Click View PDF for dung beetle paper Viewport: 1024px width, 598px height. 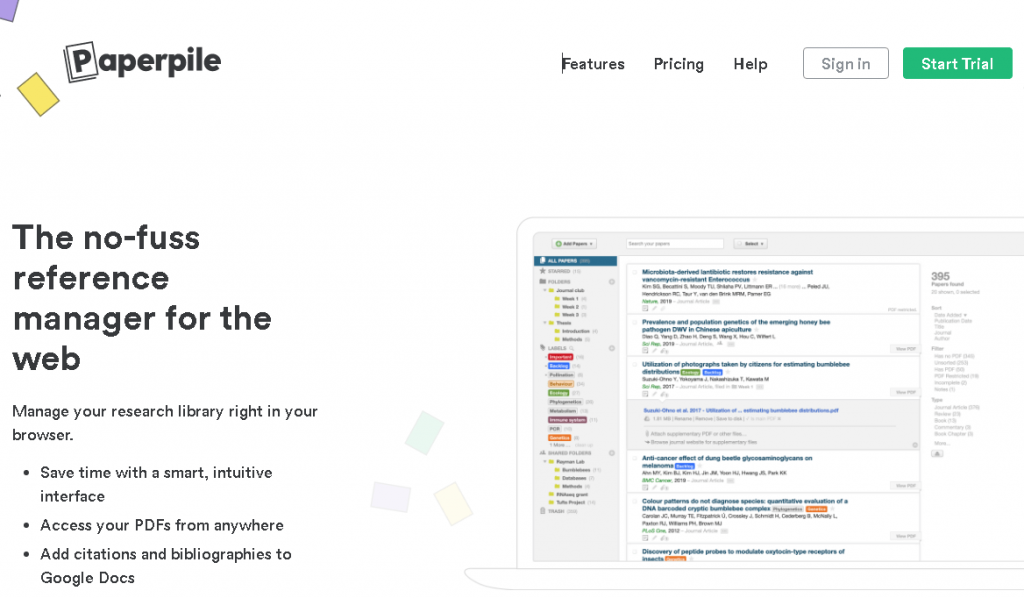(905, 486)
